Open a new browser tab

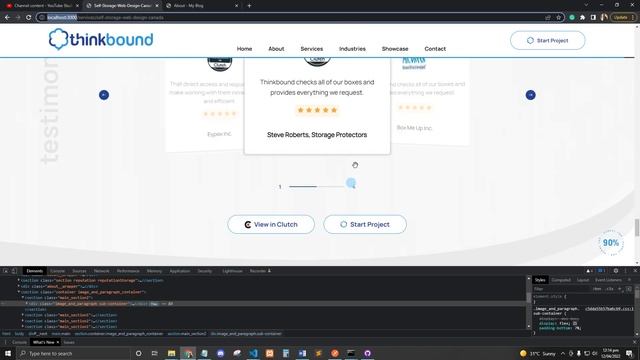coord(249,6)
